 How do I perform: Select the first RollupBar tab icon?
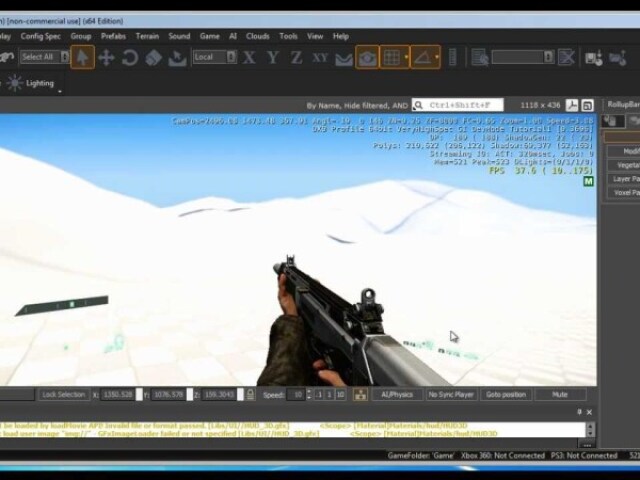(x=613, y=121)
